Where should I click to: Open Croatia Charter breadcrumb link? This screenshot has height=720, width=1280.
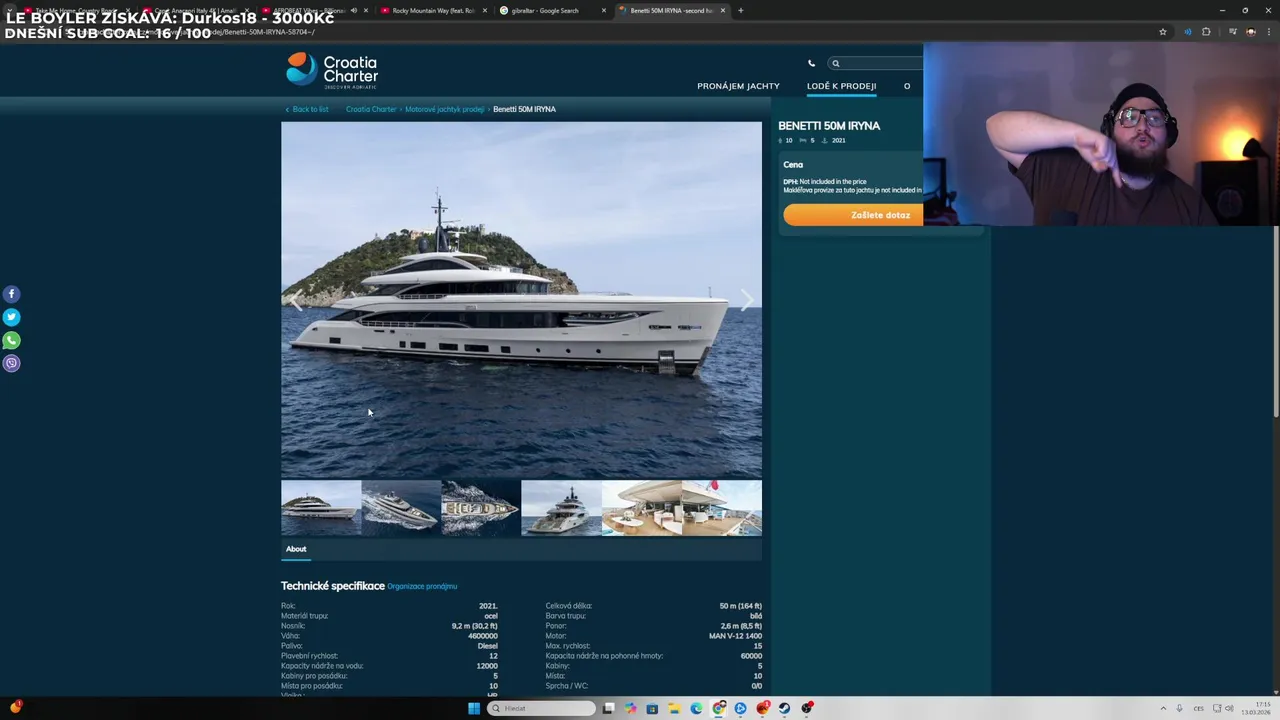[x=371, y=109]
